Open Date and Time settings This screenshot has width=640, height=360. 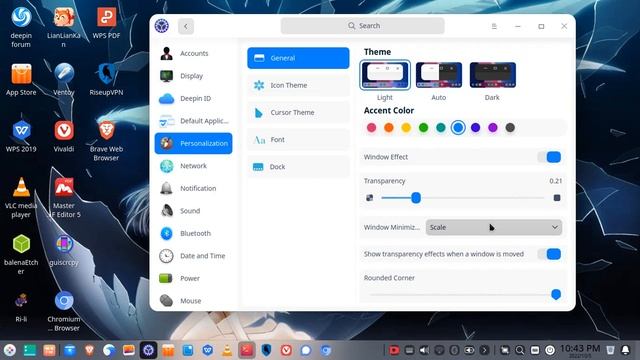pos(193,256)
